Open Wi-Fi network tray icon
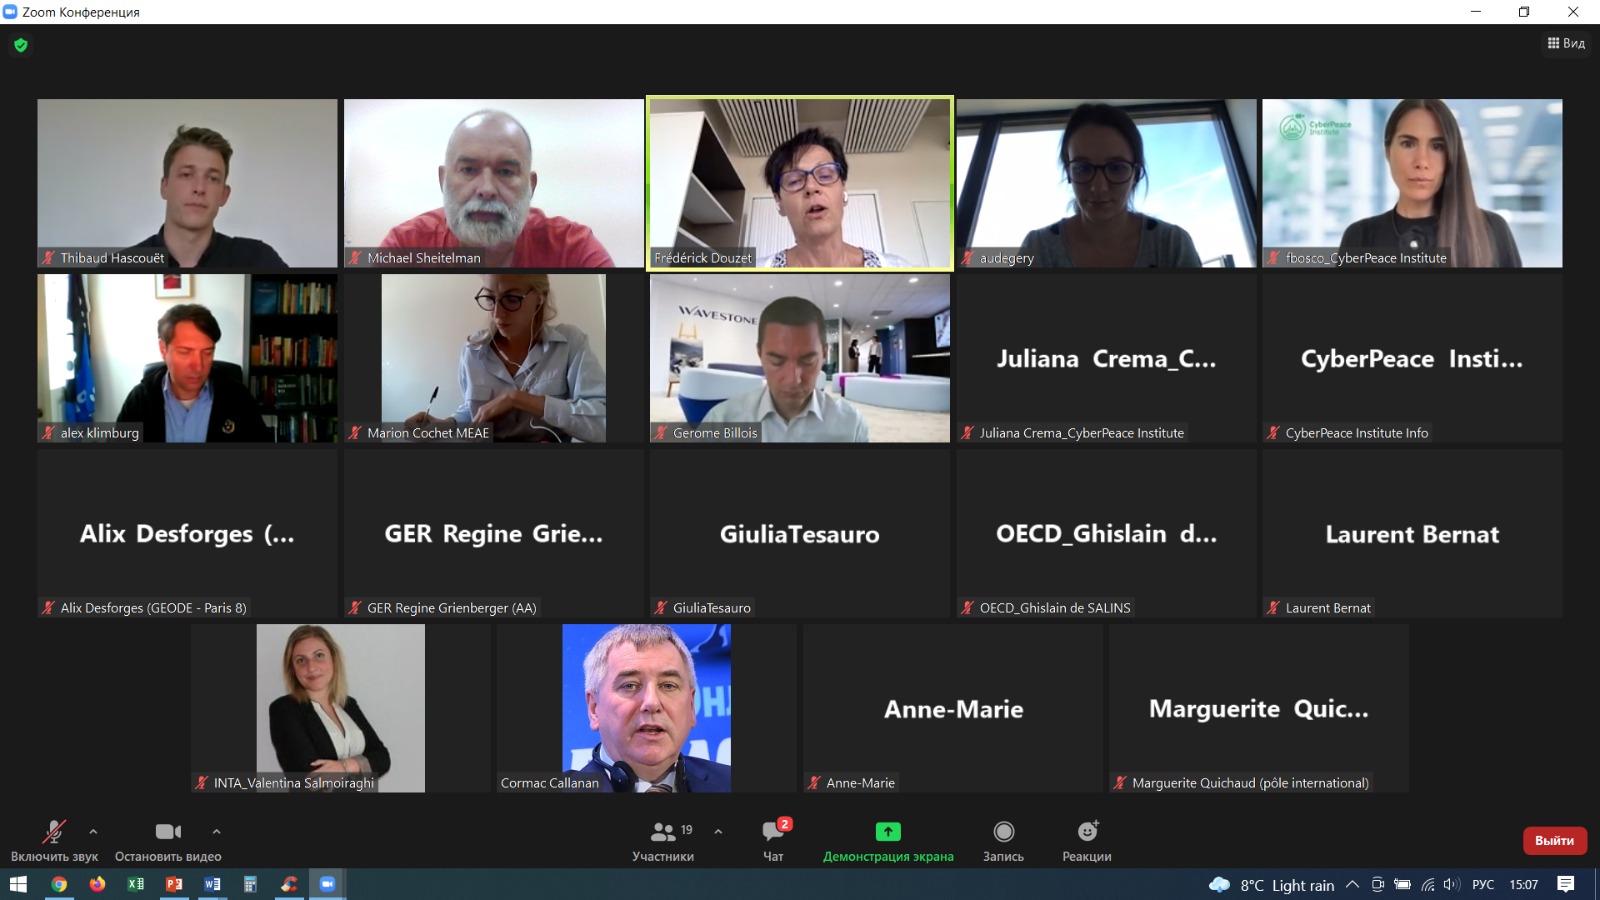The width and height of the screenshot is (1600, 900). [x=1428, y=884]
